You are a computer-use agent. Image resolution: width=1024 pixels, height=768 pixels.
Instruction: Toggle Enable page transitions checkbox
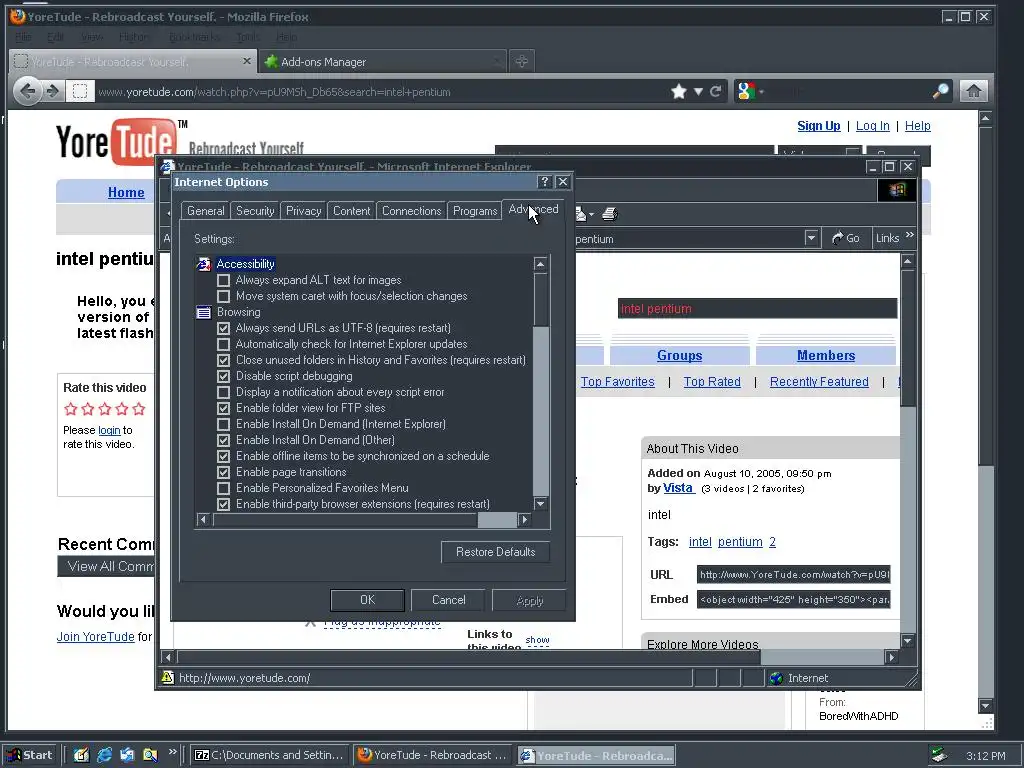(x=223, y=472)
